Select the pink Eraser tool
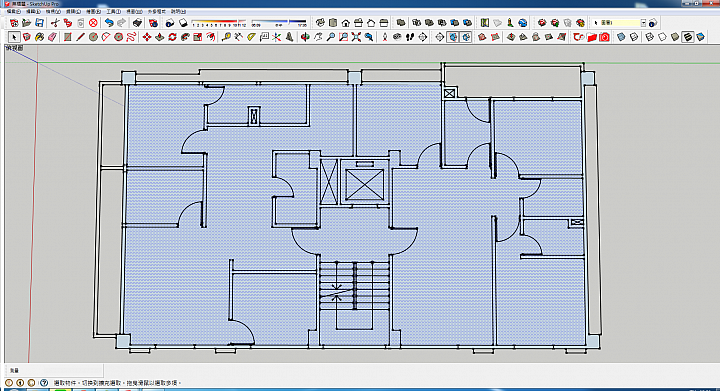 52,37
